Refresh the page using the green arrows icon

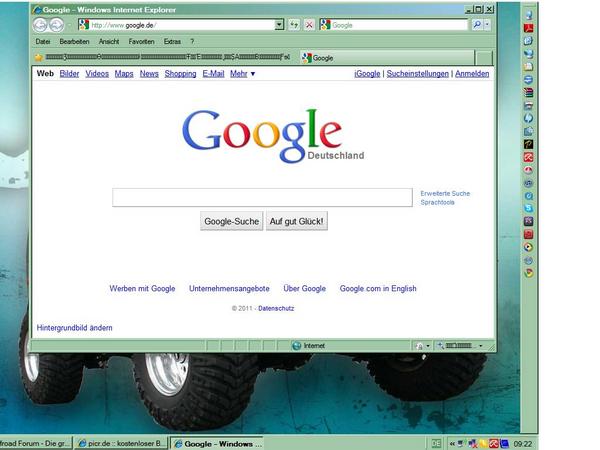293,25
